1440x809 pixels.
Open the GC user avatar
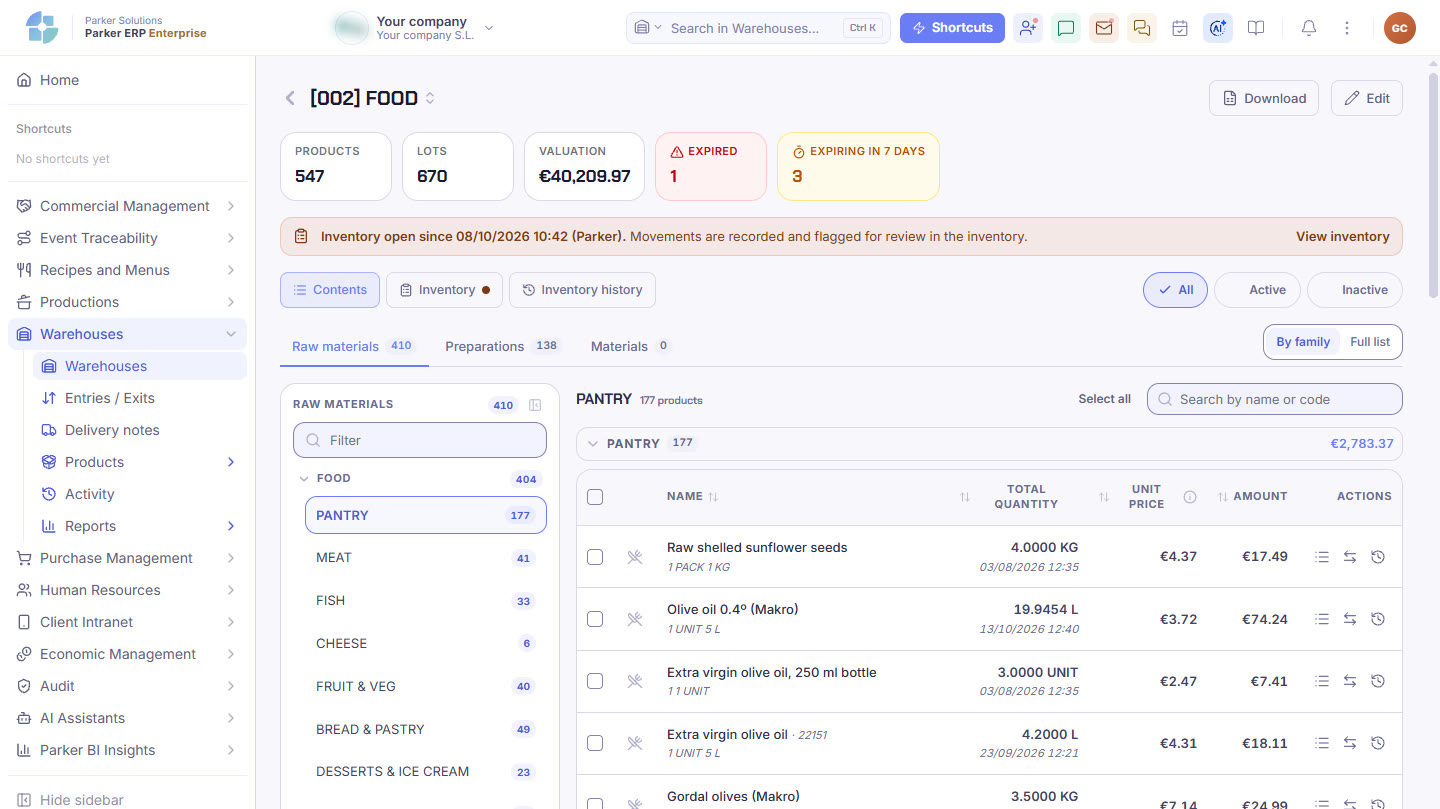click(1400, 28)
